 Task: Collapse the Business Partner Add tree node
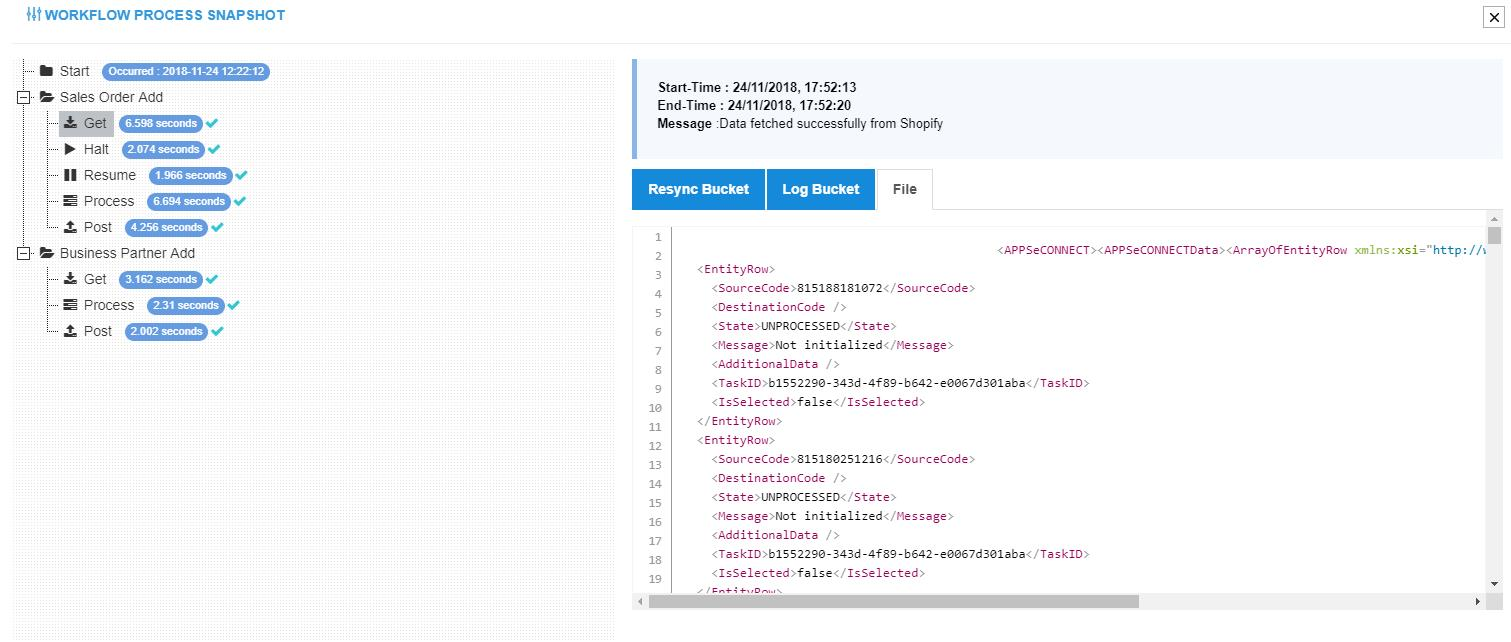24,254
